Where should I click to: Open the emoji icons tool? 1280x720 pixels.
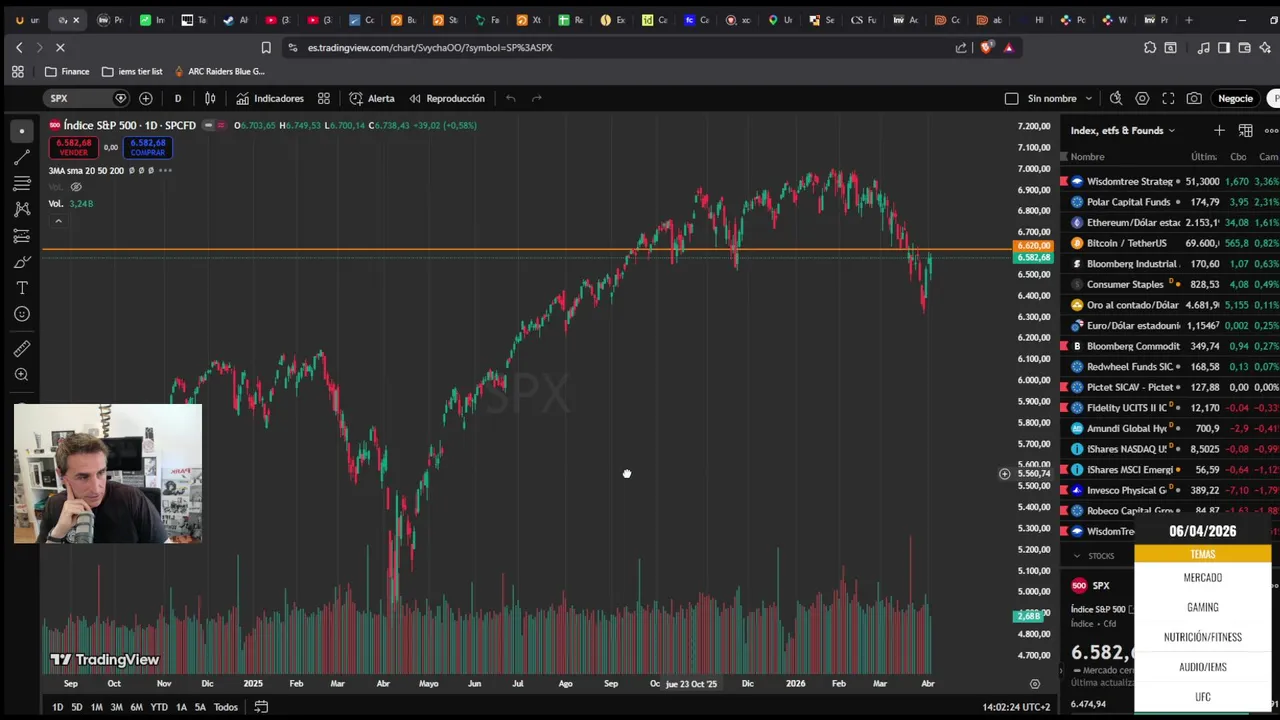21,314
